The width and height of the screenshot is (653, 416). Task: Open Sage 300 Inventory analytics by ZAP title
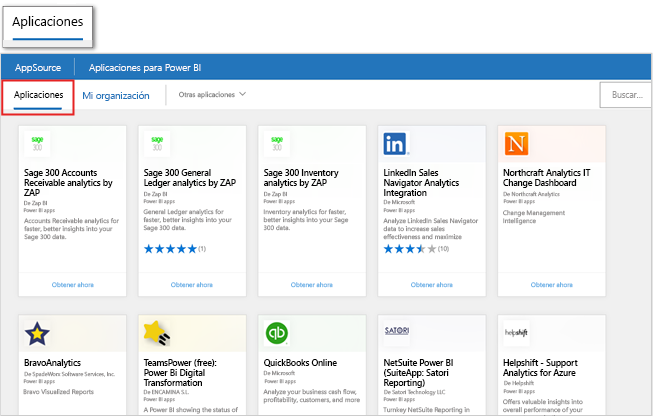coord(301,177)
